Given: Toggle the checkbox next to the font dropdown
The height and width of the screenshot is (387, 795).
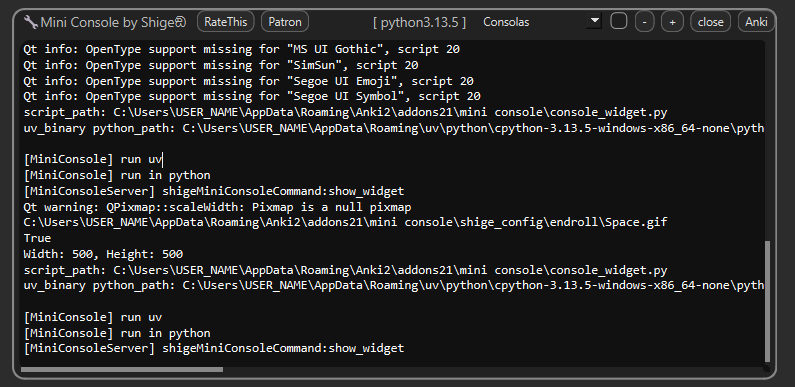Looking at the screenshot, I should pyautogui.click(x=618, y=21).
